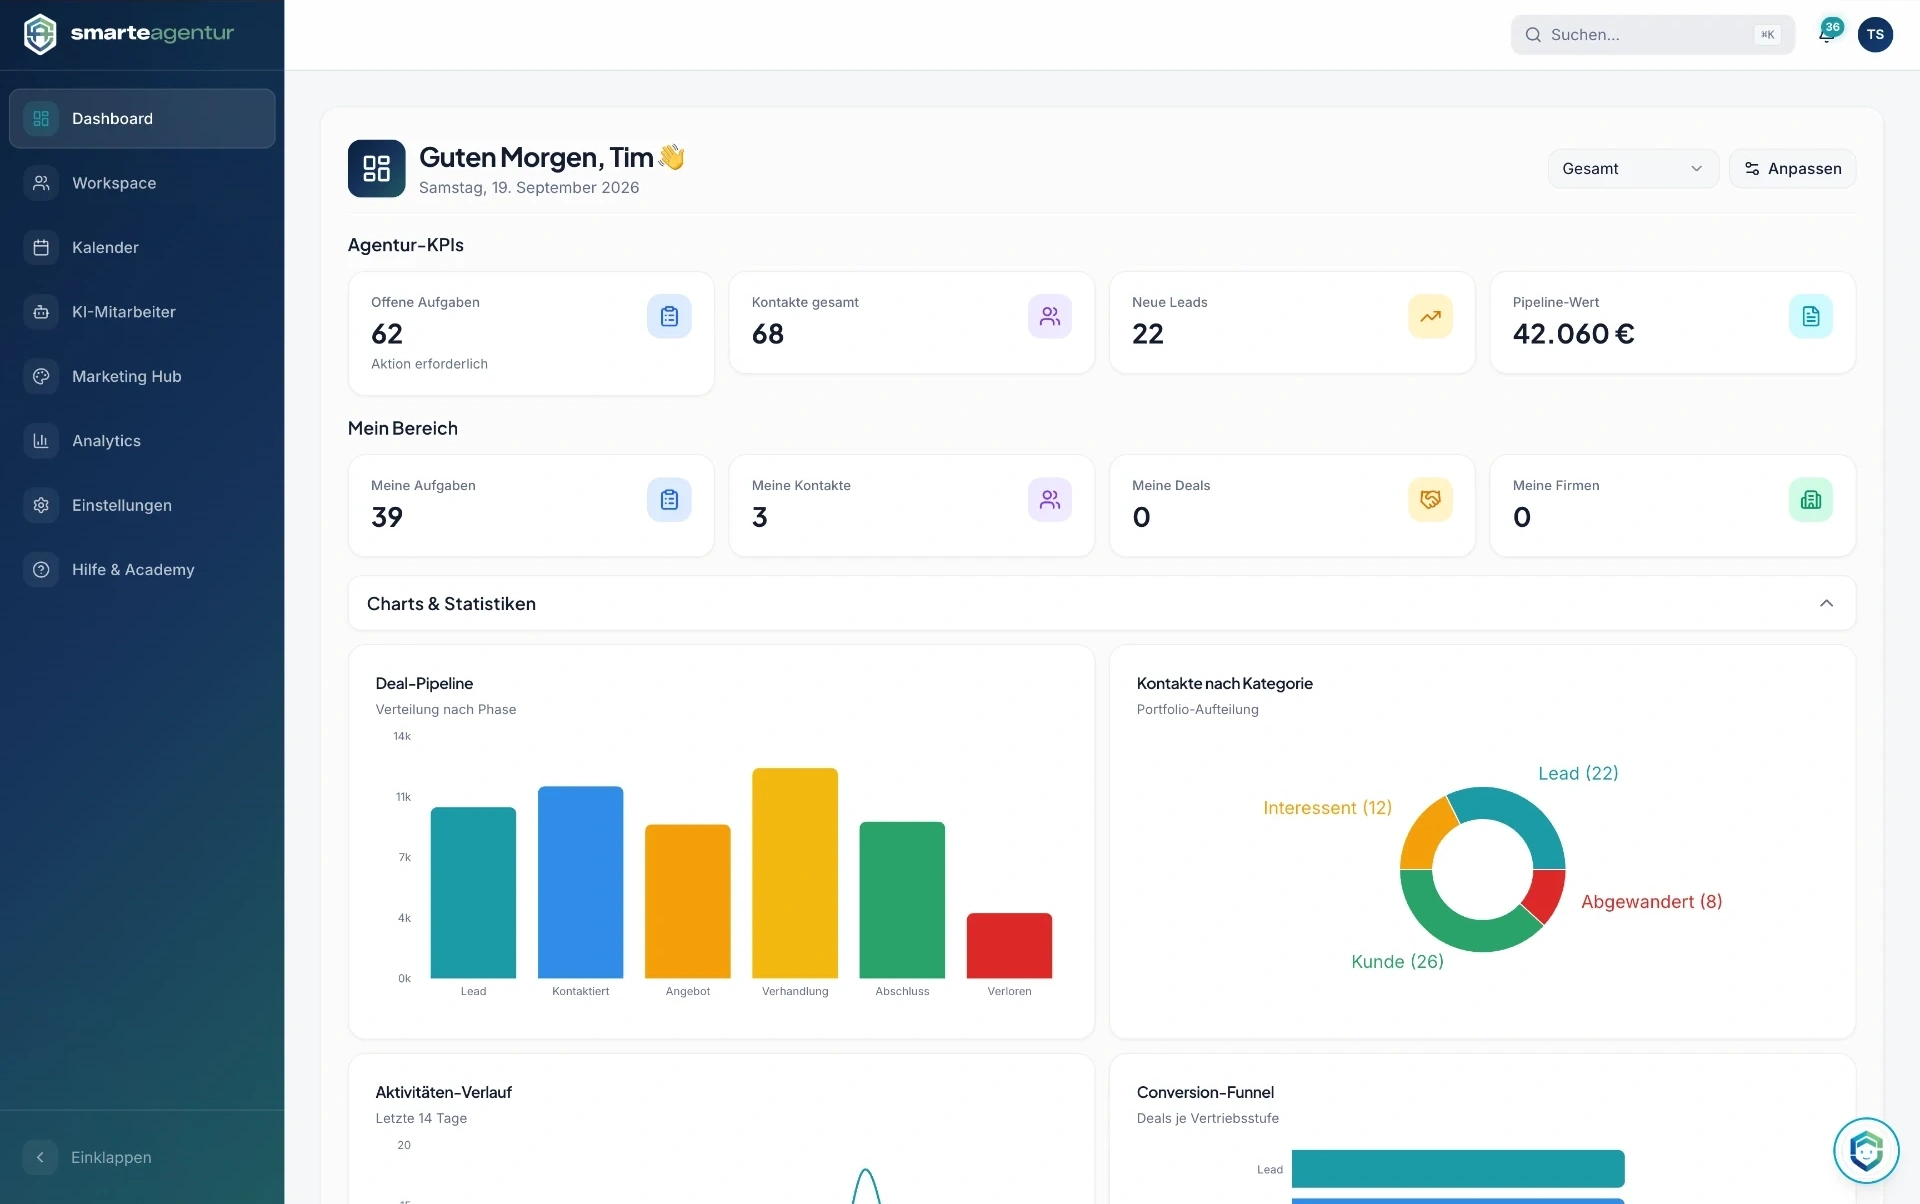Viewport: 1920px width, 1204px height.
Task: Click the Interessent (12) donut label
Action: click(1327, 808)
